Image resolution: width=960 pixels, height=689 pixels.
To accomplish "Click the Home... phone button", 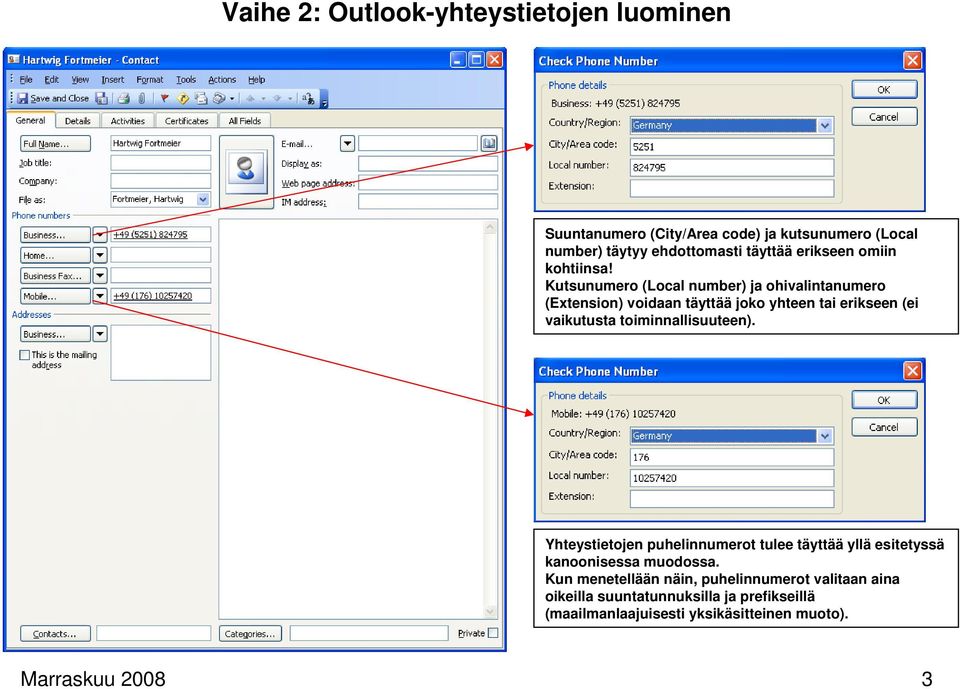I will pyautogui.click(x=55, y=255).
